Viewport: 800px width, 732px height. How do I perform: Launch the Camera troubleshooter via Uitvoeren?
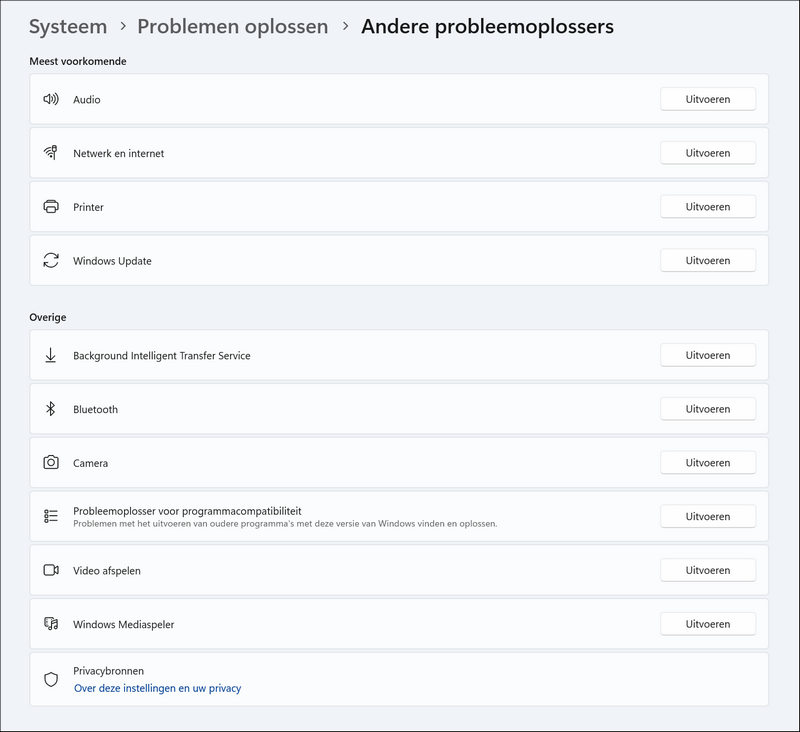coord(707,463)
